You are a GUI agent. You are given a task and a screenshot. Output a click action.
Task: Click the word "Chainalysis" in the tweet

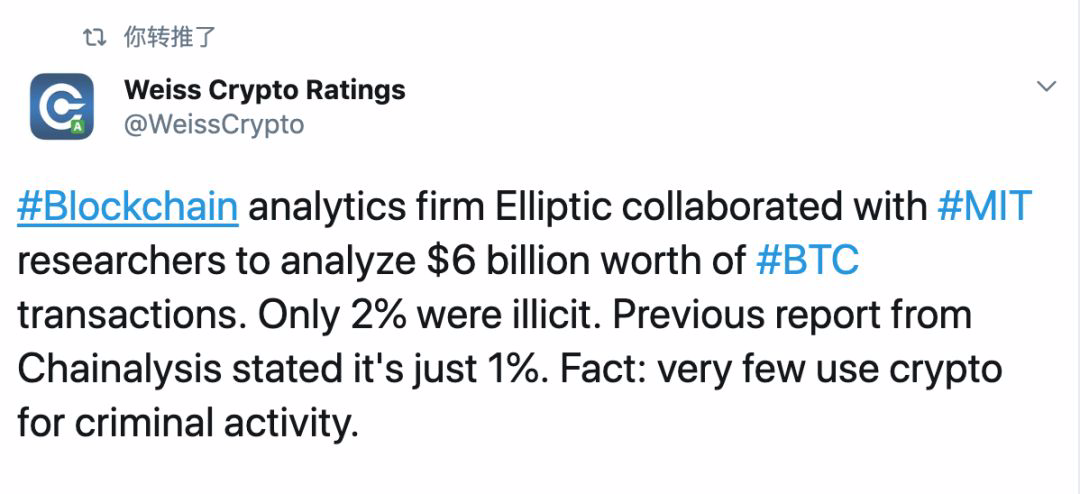point(119,369)
